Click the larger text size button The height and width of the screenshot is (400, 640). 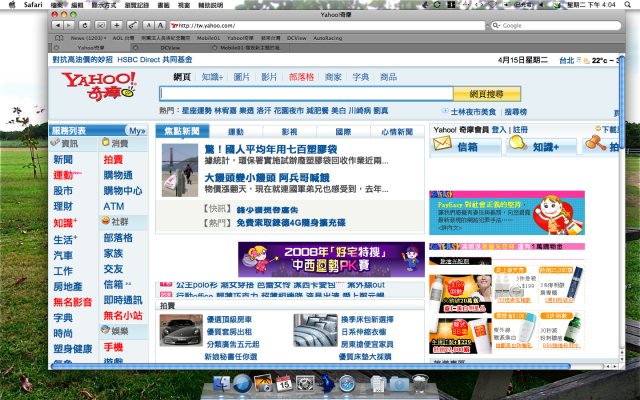(160, 25)
